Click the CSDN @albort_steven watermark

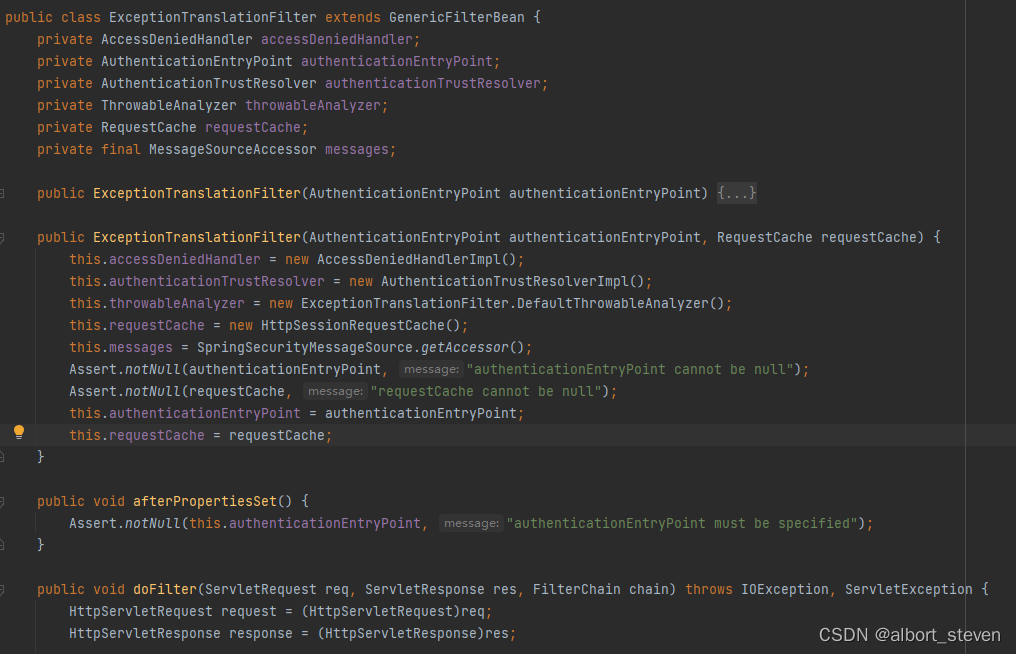point(908,635)
